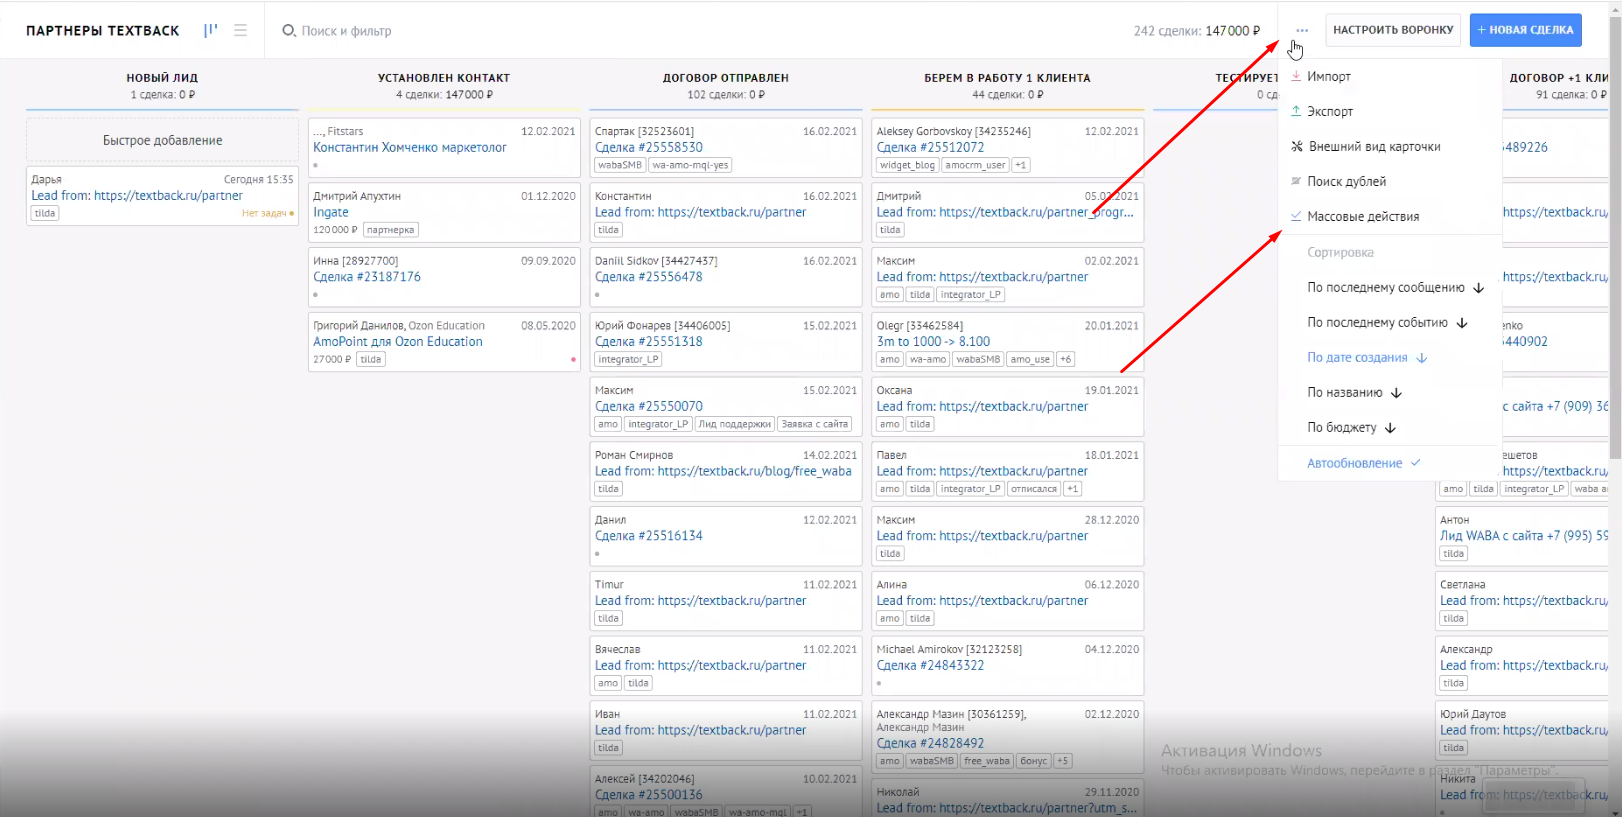This screenshot has height=817, width=1622.
Task: Choose Export in the dropdown menu
Action: [1330, 111]
